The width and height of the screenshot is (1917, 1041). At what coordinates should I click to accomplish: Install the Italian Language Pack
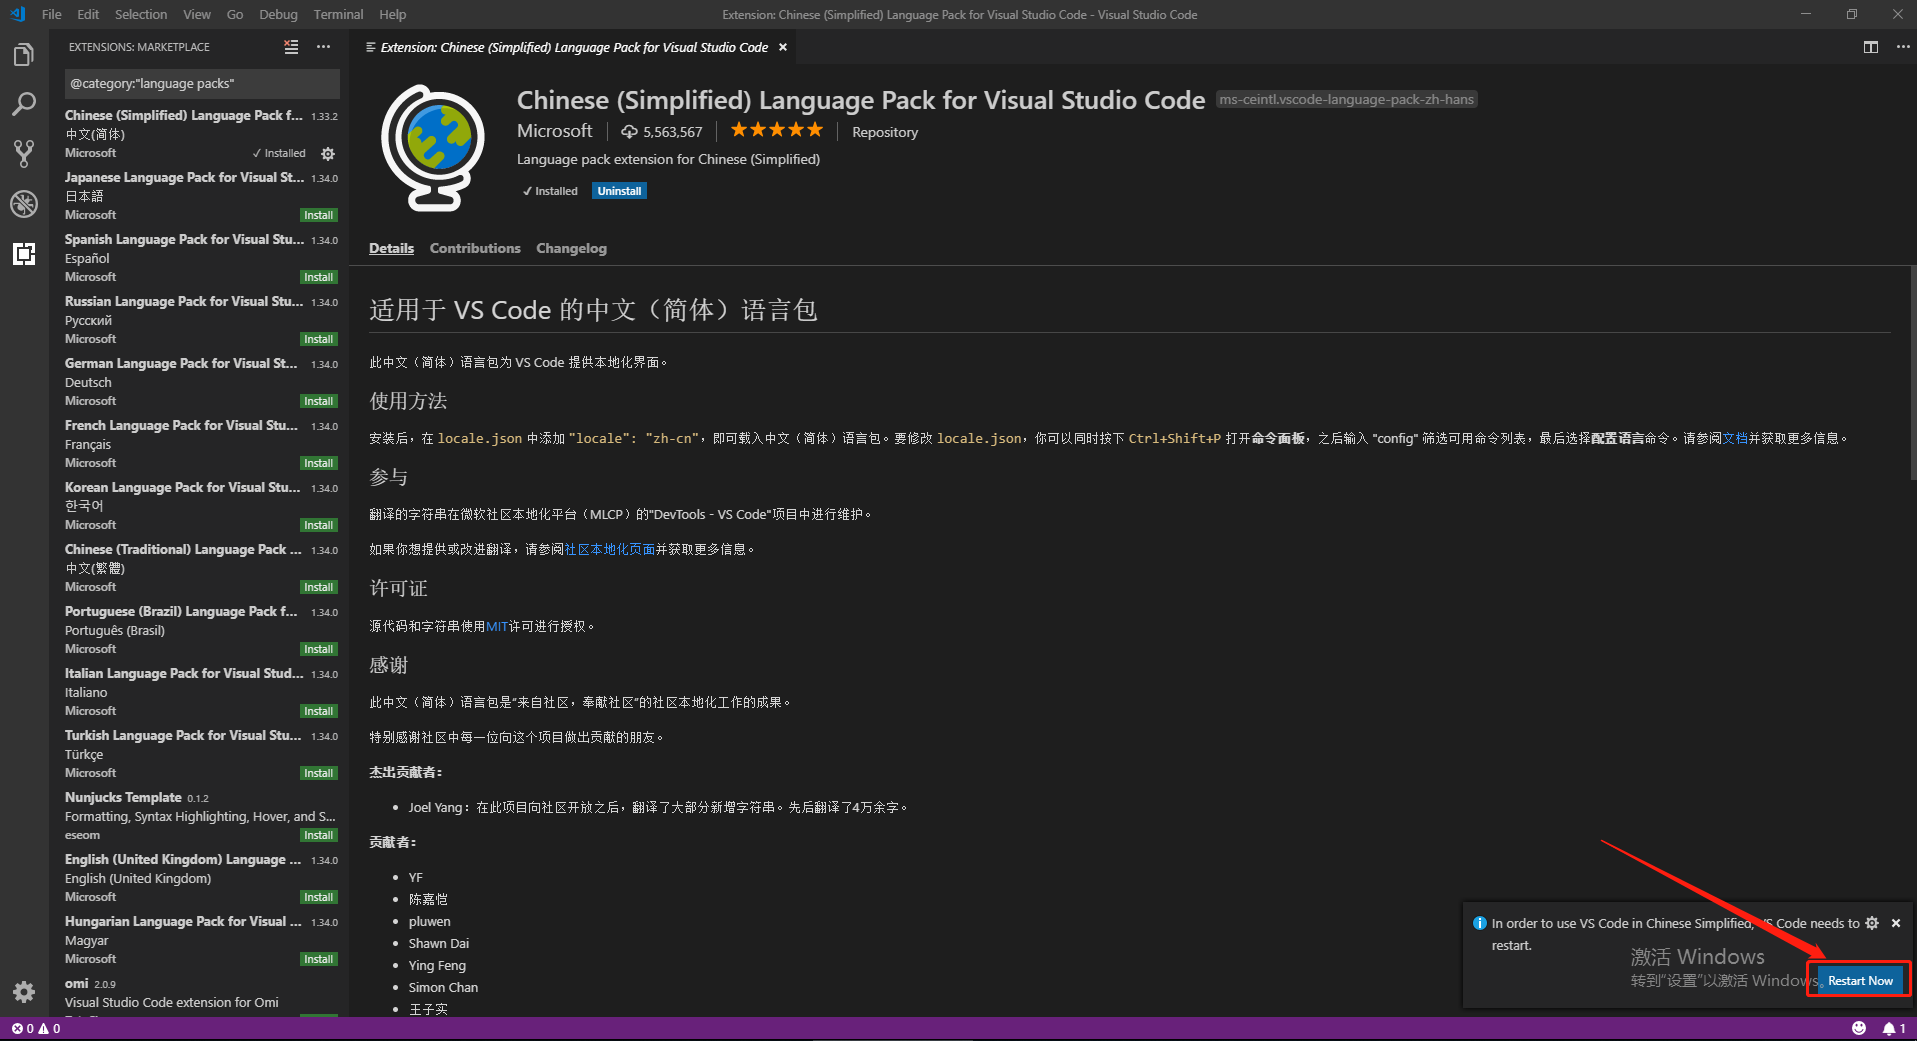(319, 712)
